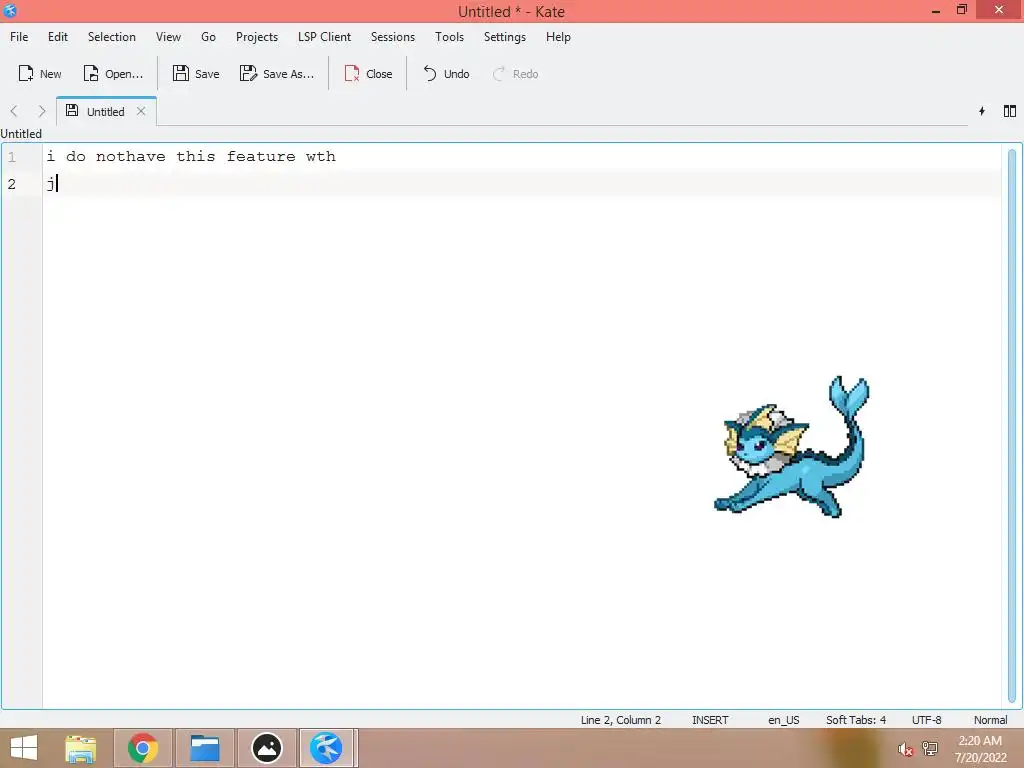Go to next tab with right arrow

pos(42,112)
